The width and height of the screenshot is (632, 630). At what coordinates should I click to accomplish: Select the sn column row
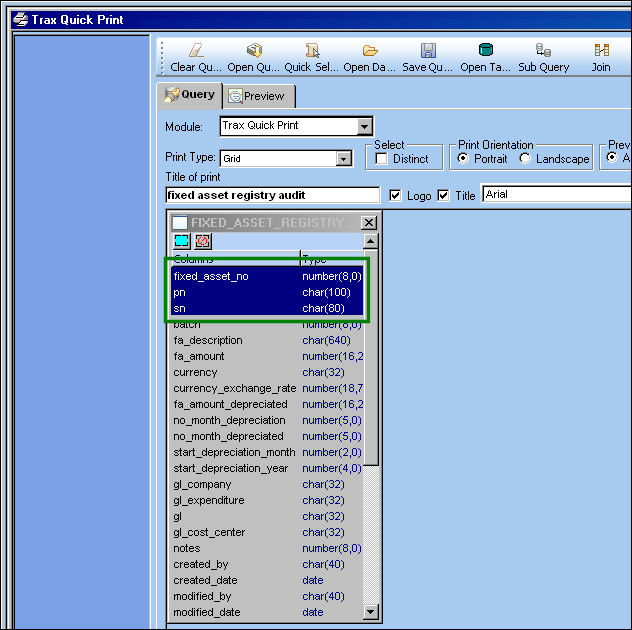[268, 308]
